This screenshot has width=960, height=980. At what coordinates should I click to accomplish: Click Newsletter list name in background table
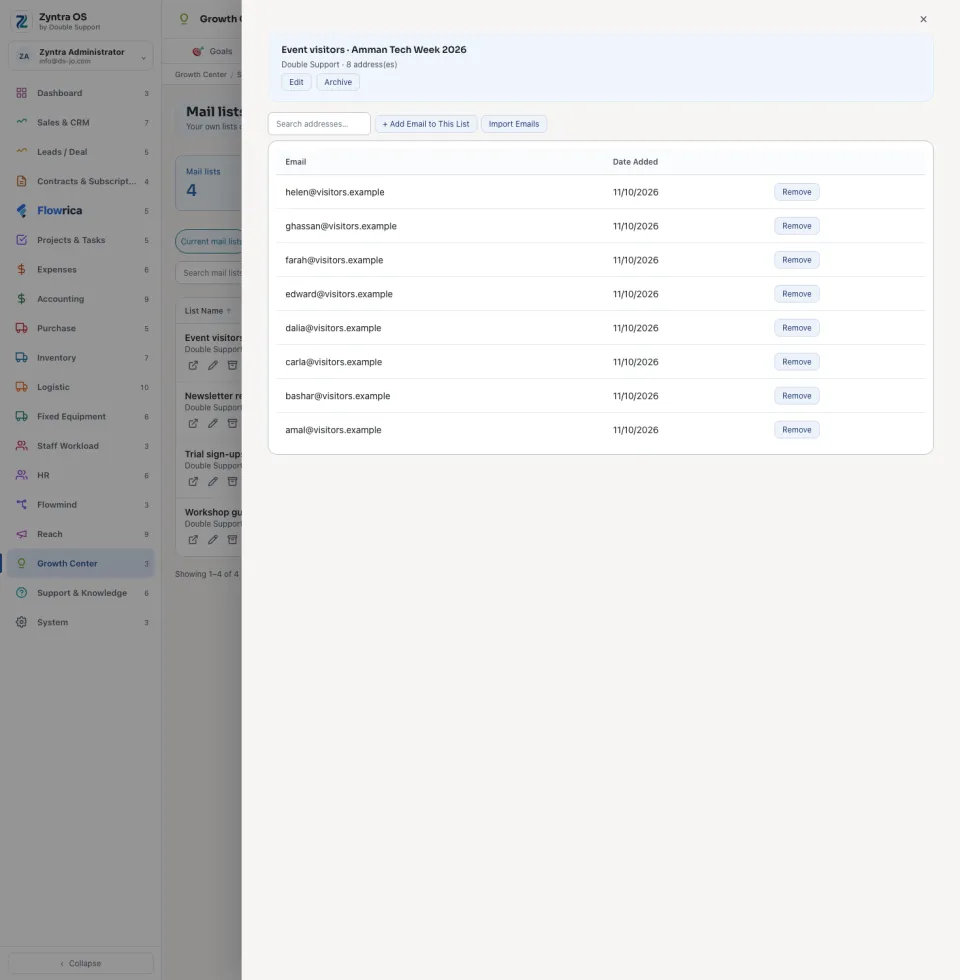pos(213,396)
